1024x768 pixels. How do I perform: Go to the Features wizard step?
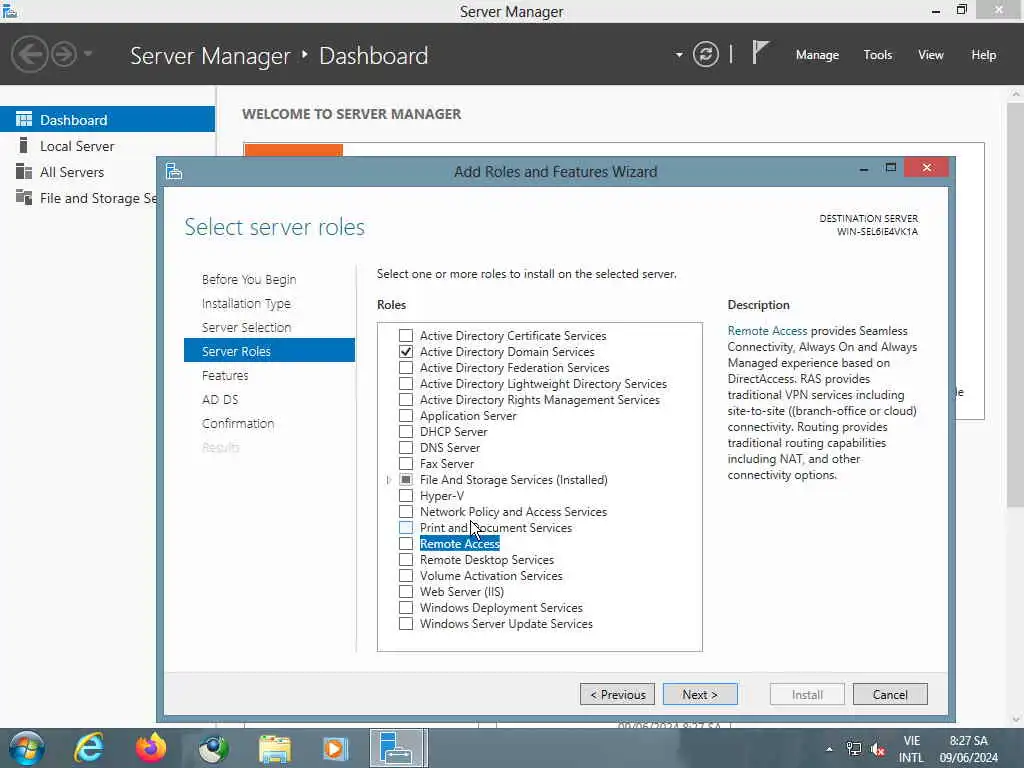pos(225,376)
